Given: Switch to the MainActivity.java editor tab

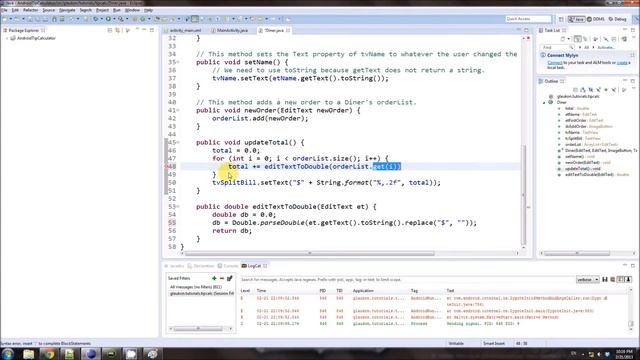Looking at the screenshot, I should click(229, 30).
